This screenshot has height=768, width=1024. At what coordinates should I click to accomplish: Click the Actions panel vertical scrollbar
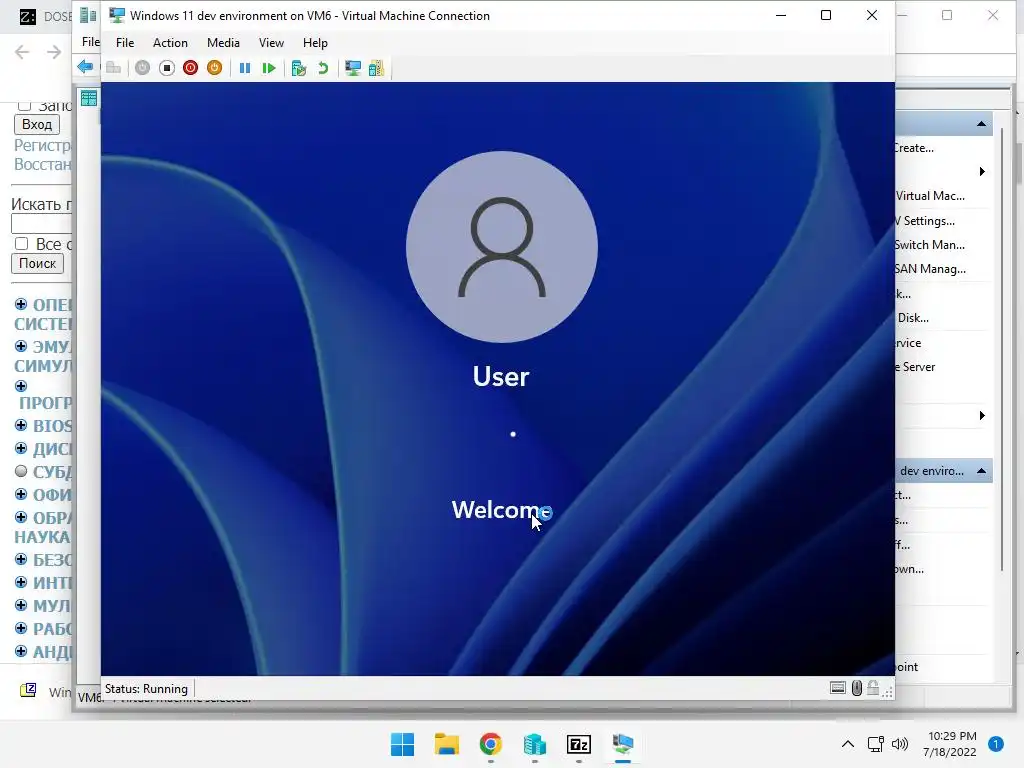pyautogui.click(x=1001, y=349)
